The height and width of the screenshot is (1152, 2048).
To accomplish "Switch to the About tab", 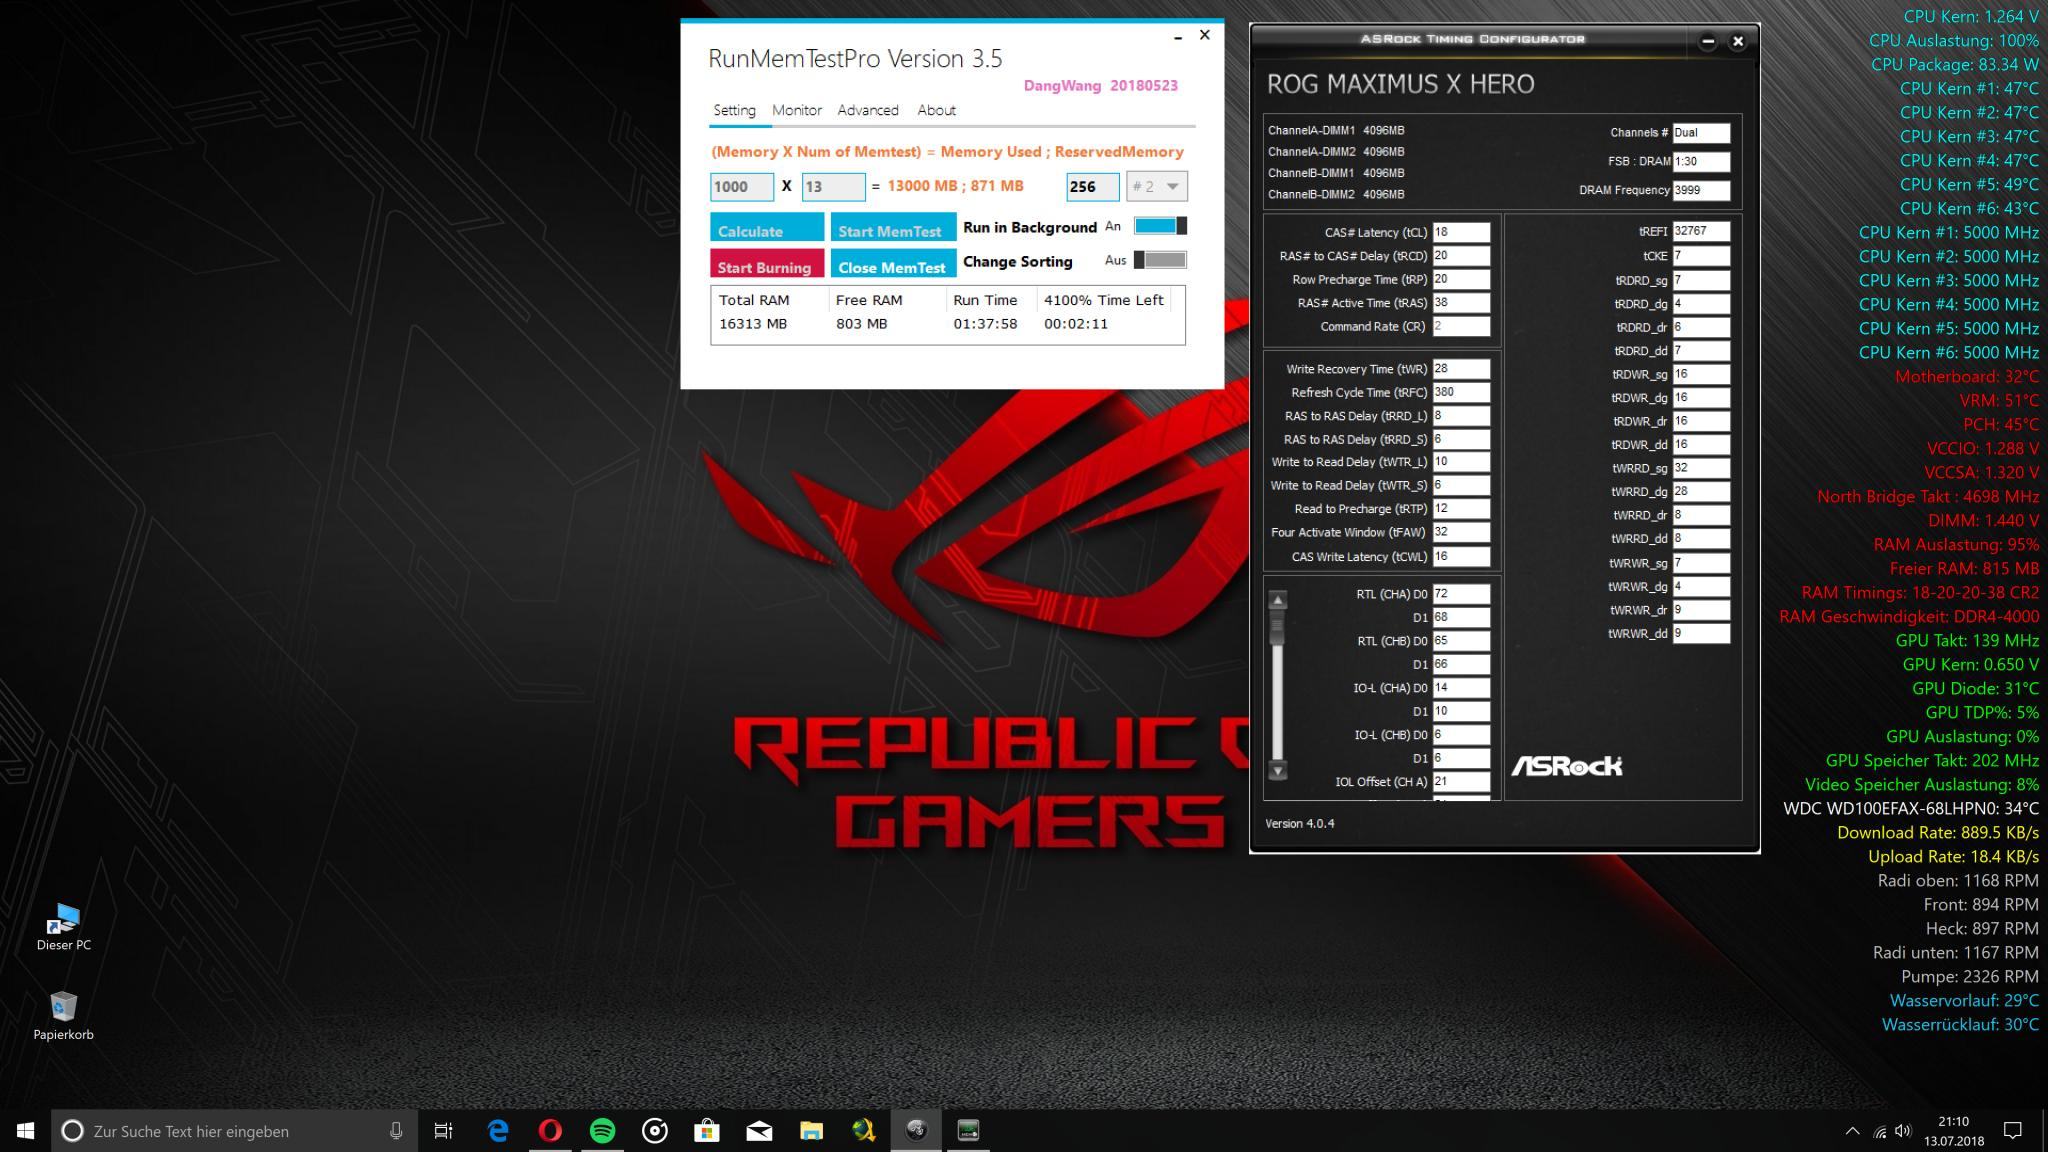I will pos(937,110).
